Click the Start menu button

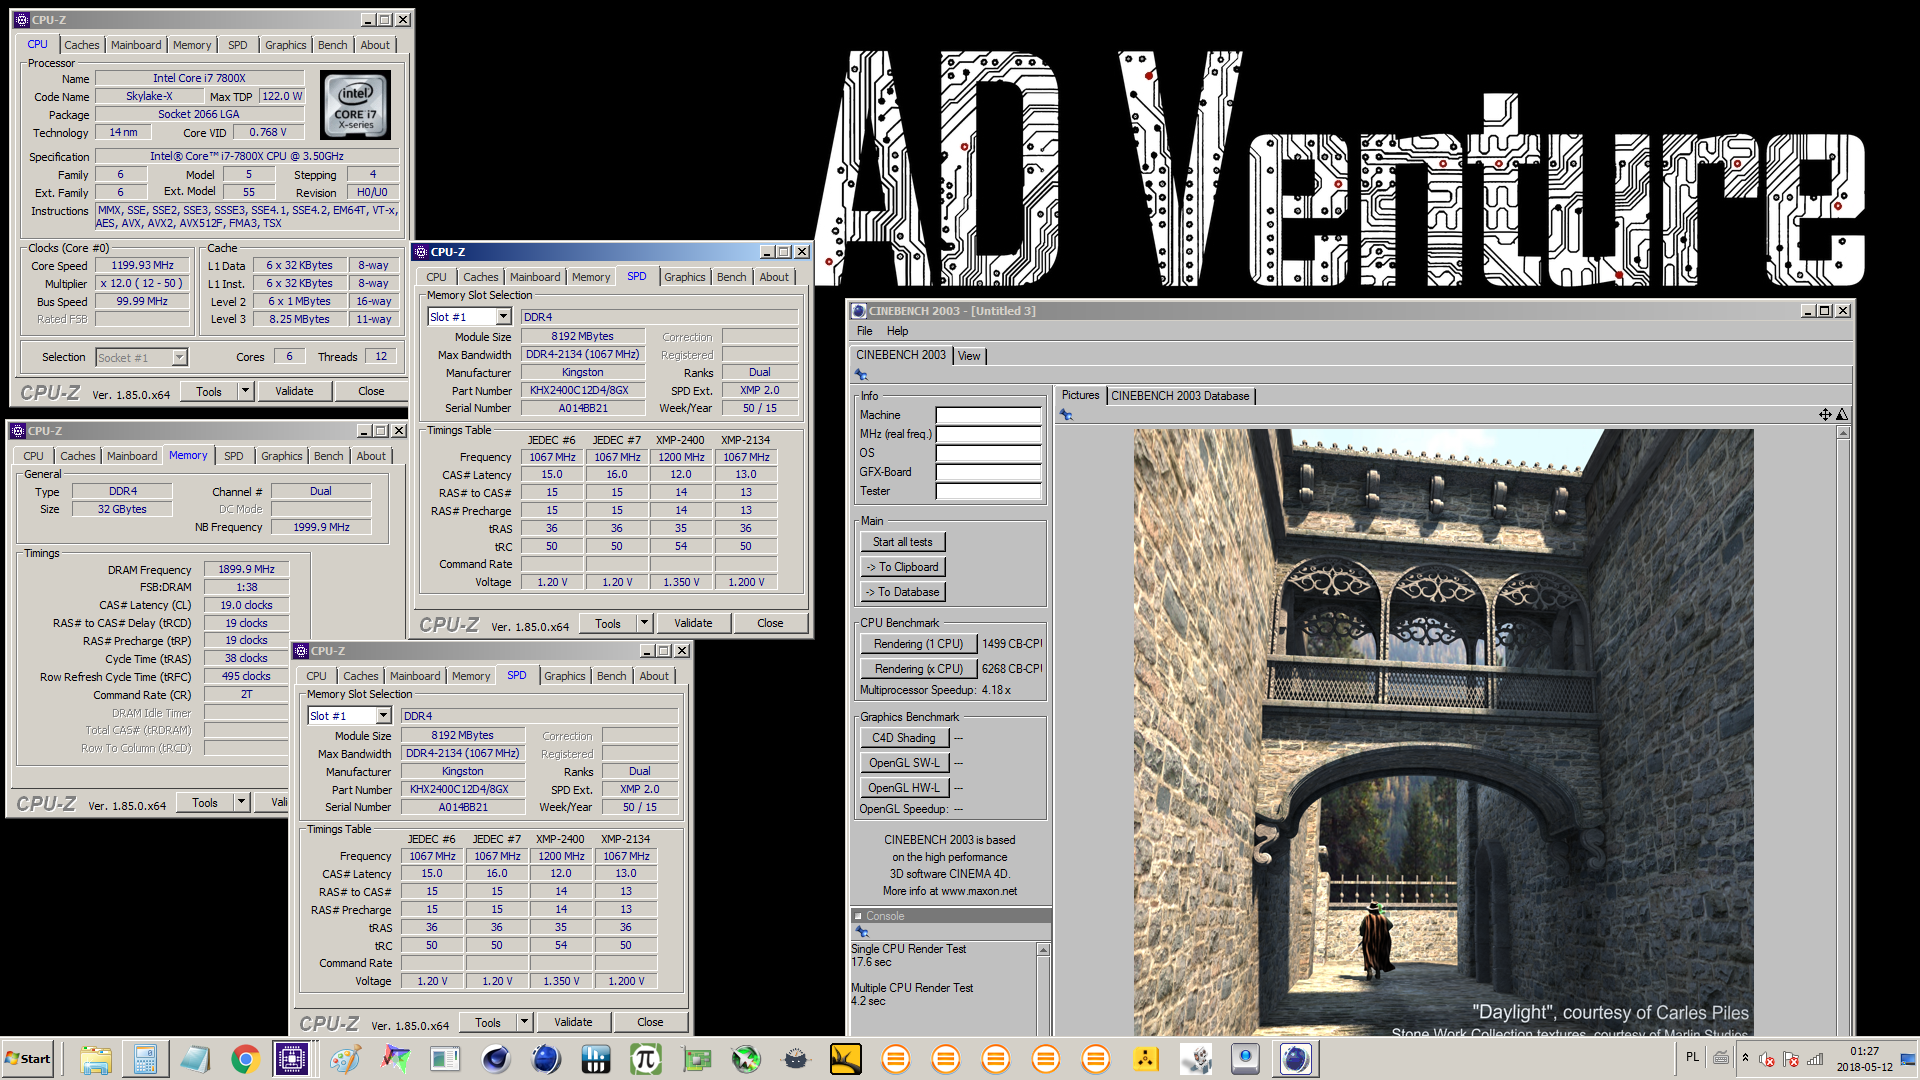tap(28, 1059)
